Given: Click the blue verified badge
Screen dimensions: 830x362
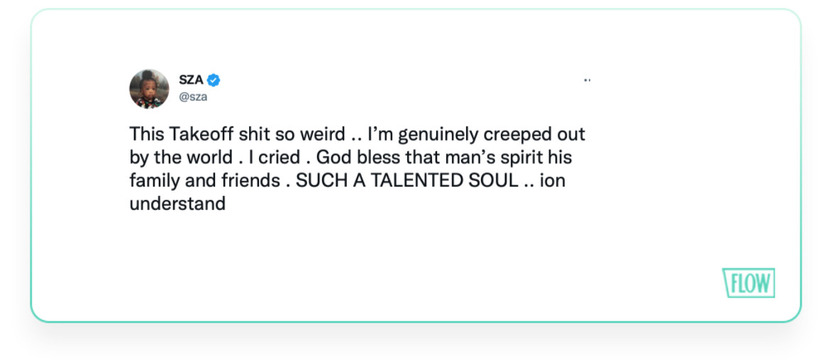Looking at the screenshot, I should [214, 80].
